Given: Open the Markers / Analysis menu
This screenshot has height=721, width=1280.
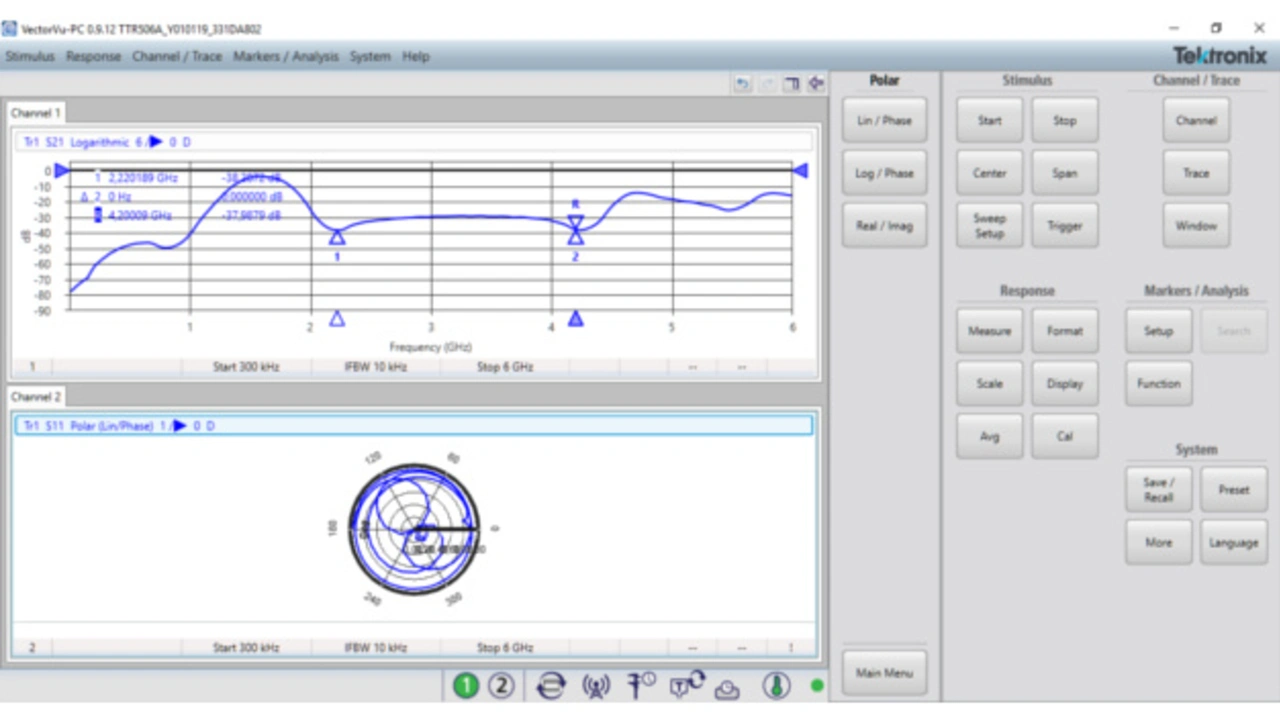Looking at the screenshot, I should pos(286,57).
